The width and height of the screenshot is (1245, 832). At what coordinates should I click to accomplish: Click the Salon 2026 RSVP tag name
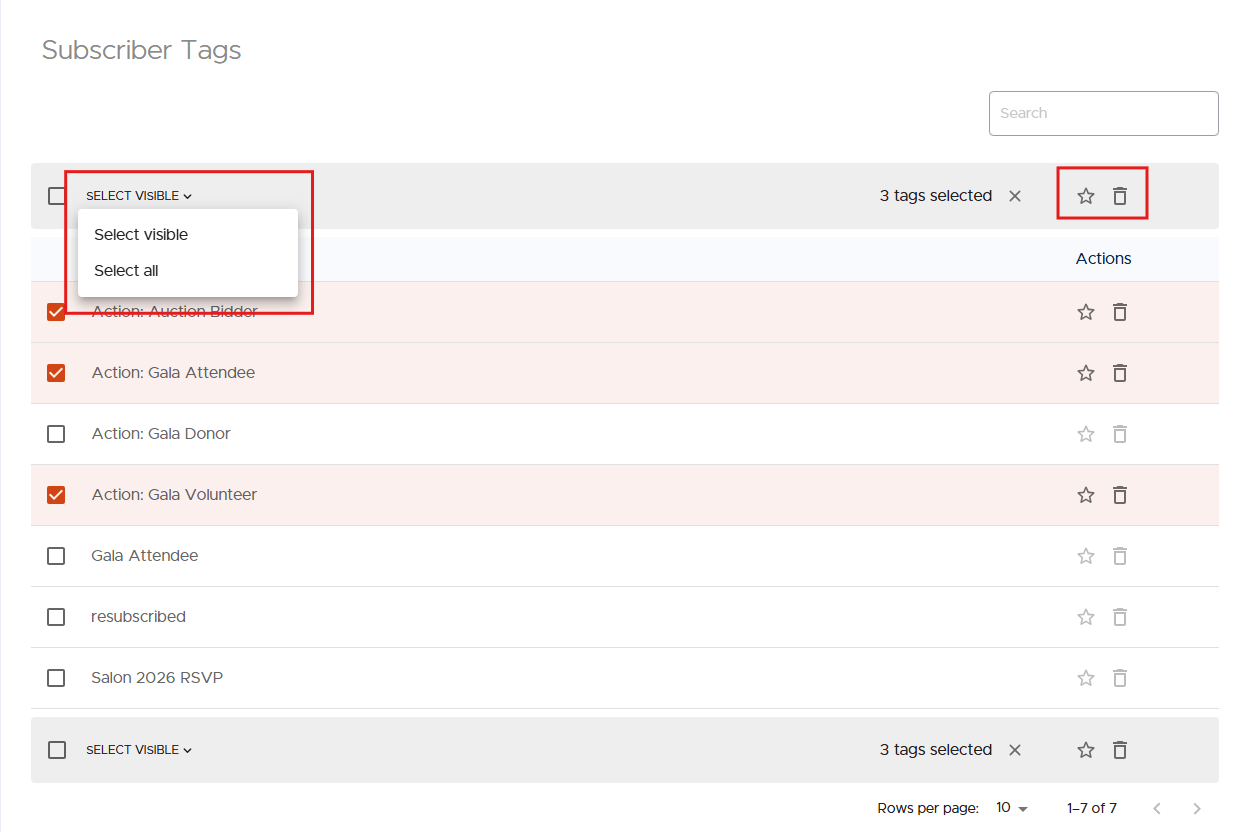coord(157,678)
